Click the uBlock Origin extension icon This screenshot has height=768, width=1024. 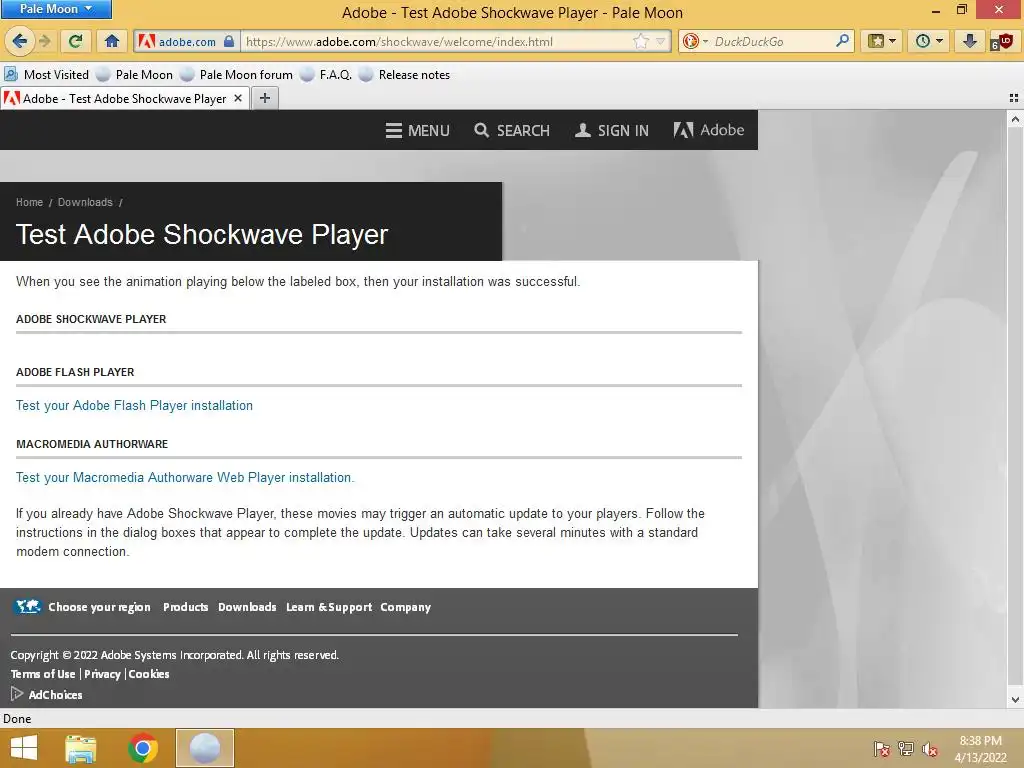coord(1002,41)
